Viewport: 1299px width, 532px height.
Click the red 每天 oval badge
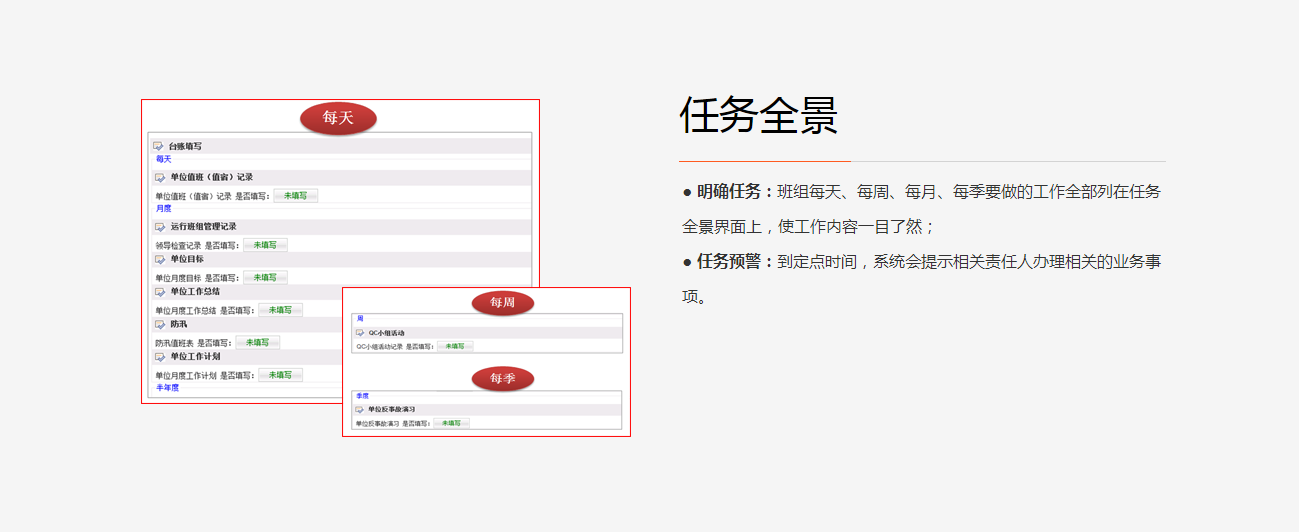[x=338, y=118]
